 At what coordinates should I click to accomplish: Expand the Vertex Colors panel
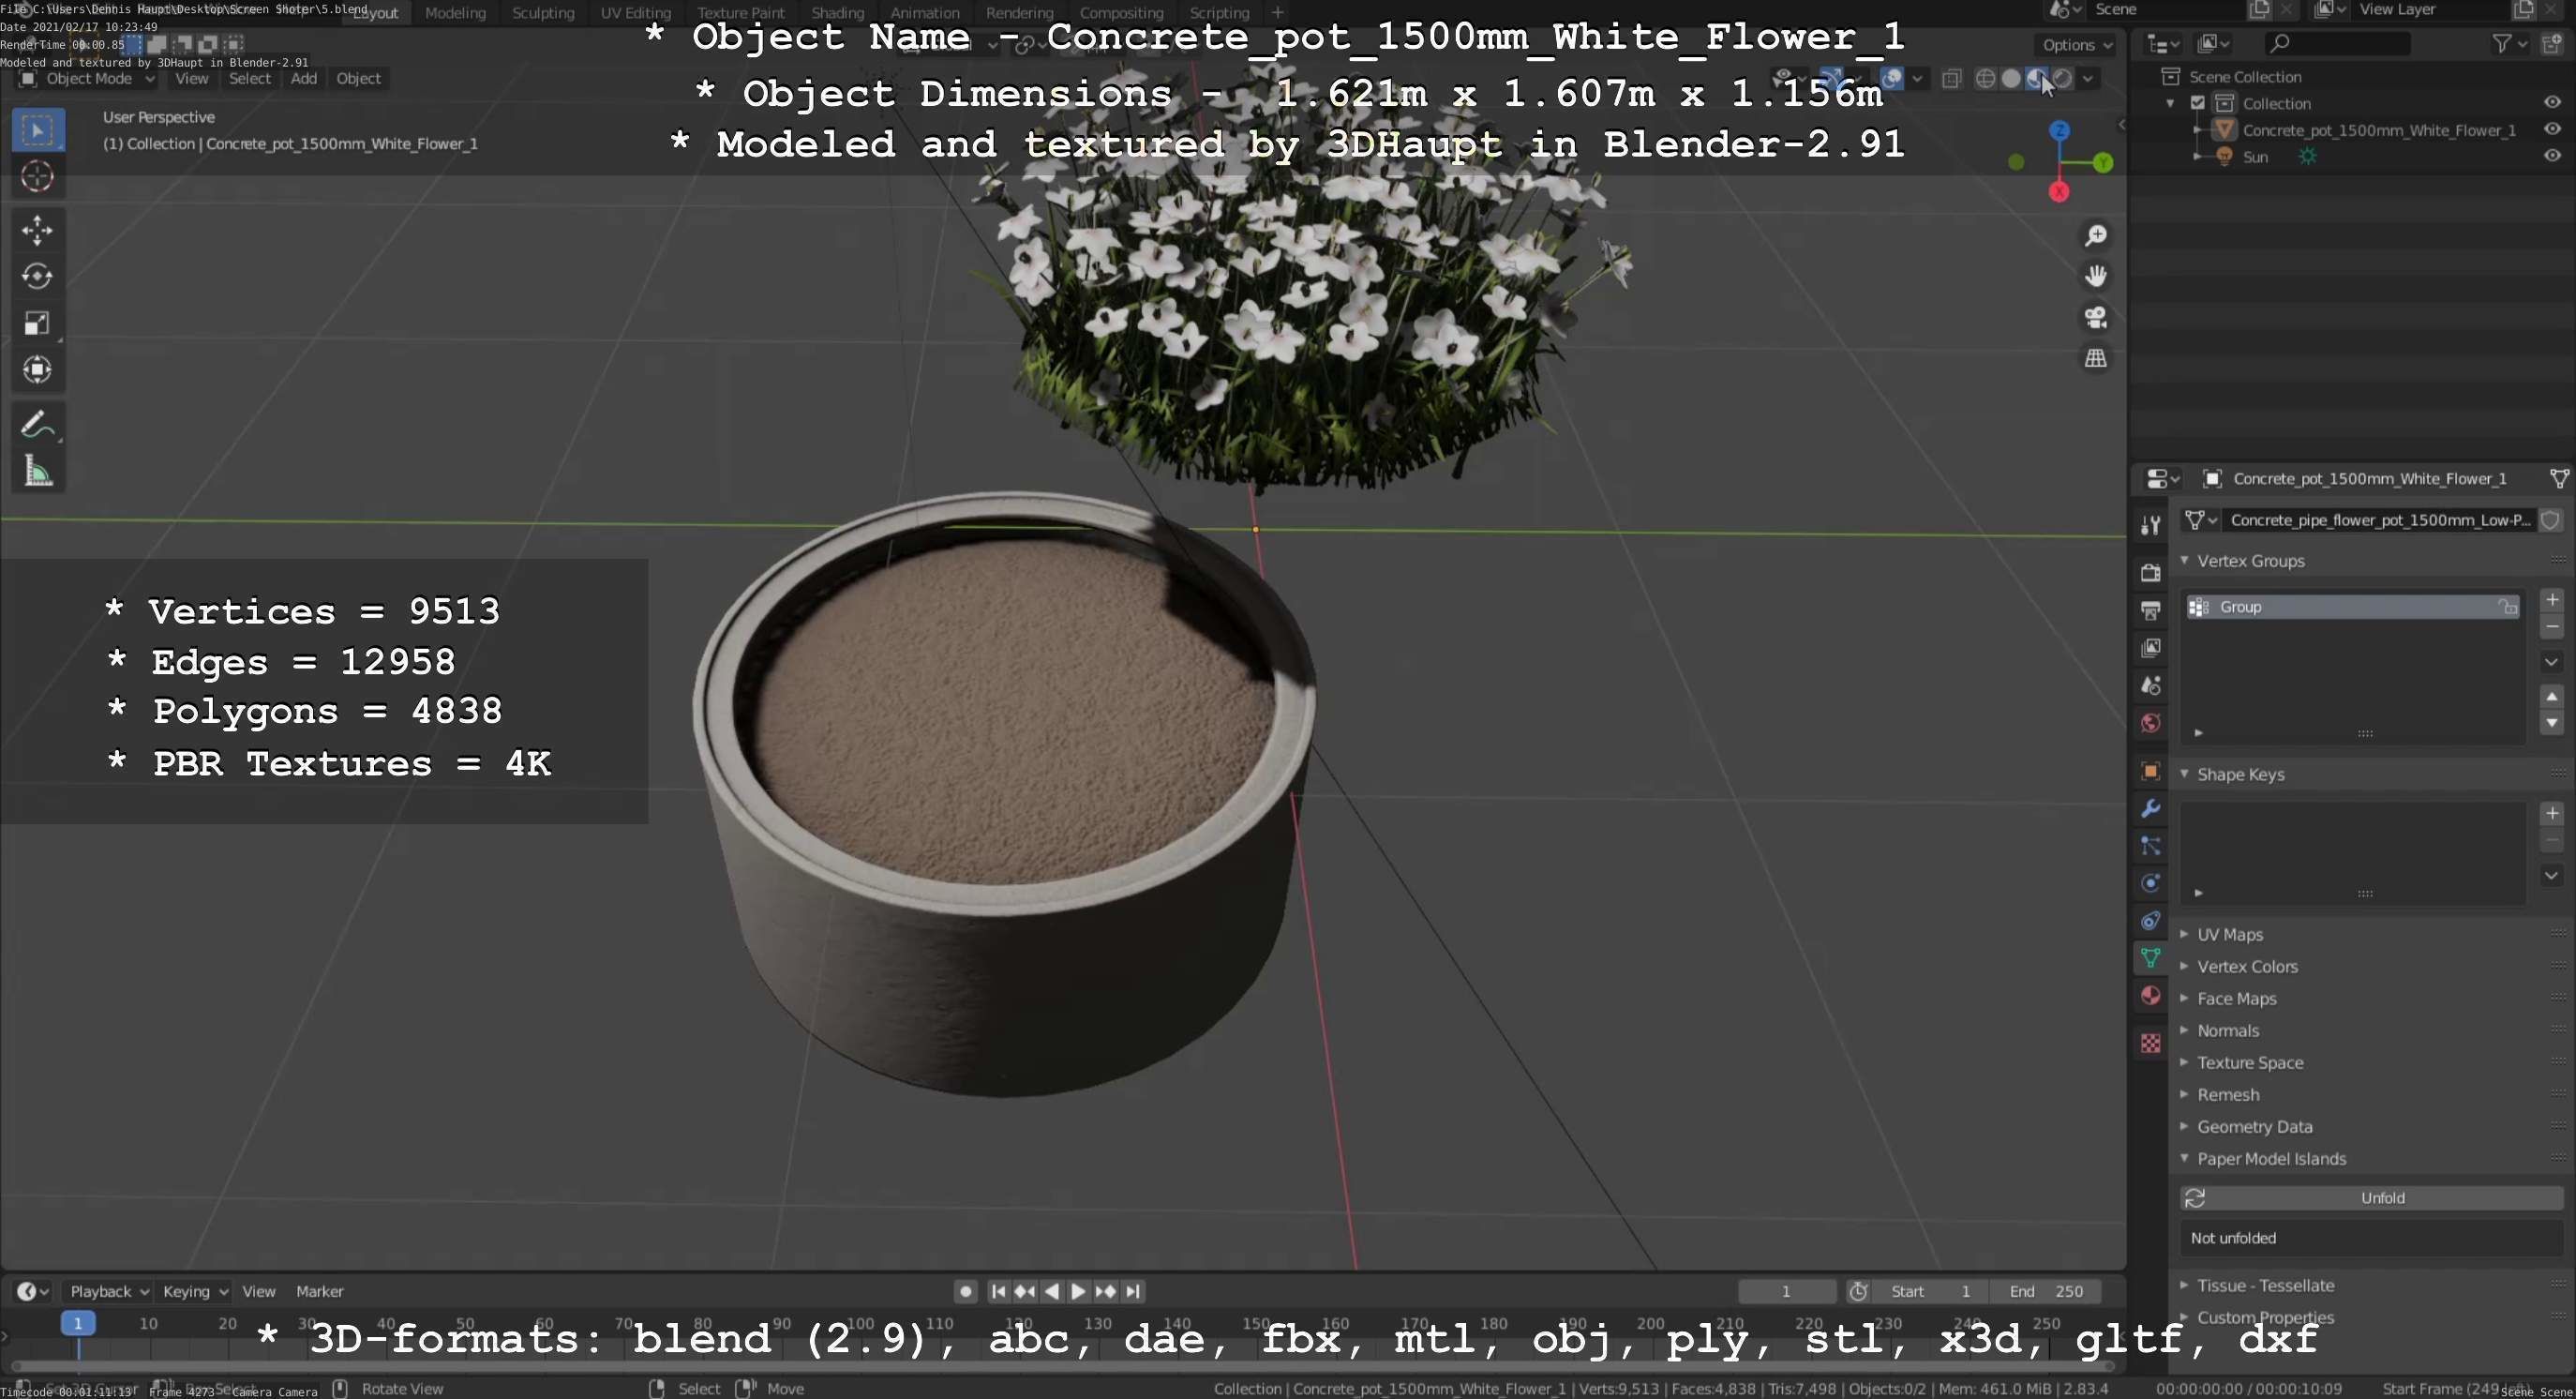click(2184, 966)
